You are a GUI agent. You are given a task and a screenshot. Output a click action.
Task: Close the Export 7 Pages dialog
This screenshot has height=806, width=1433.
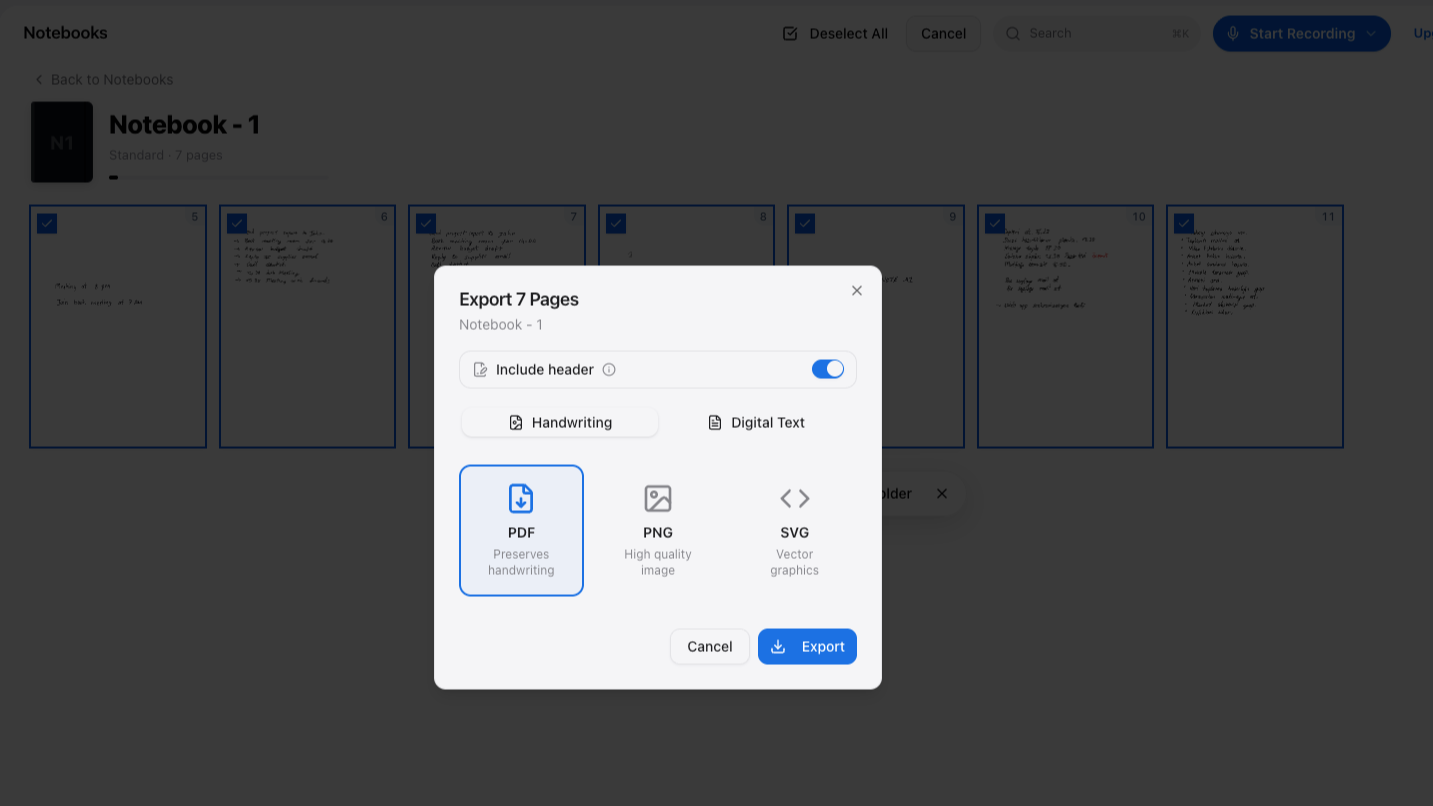(x=857, y=291)
